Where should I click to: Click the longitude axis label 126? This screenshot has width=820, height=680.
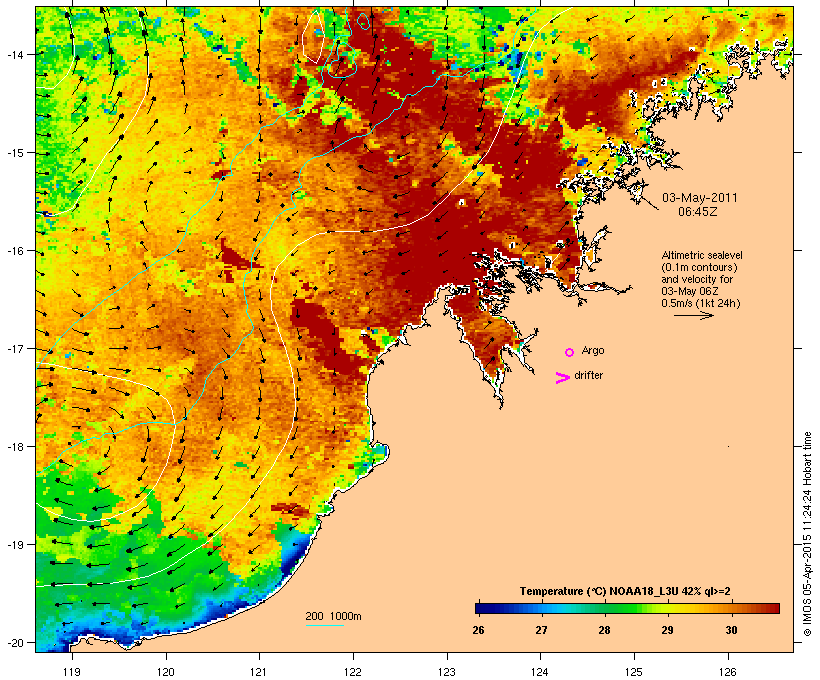point(727,672)
